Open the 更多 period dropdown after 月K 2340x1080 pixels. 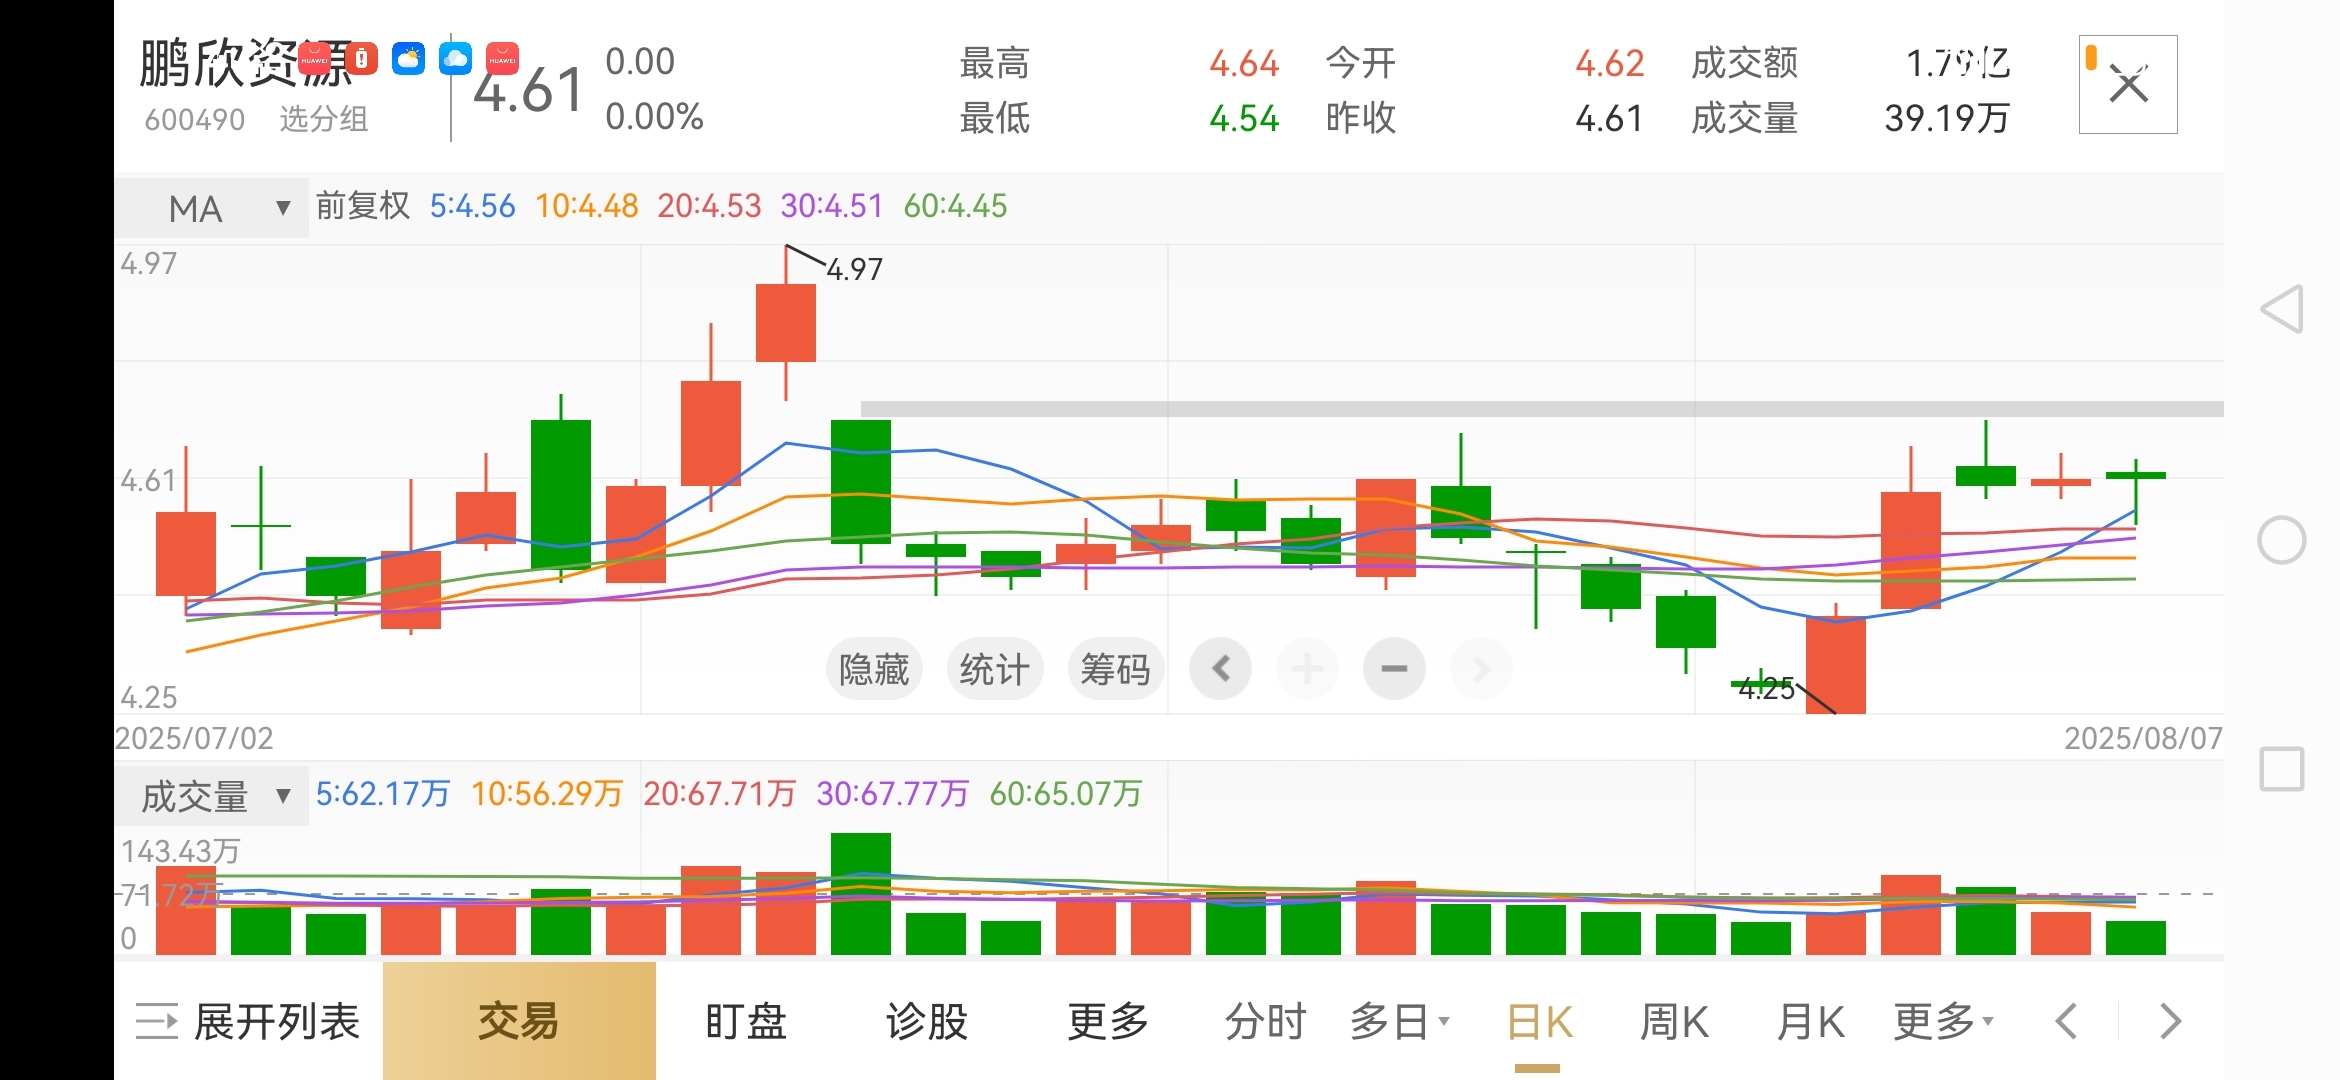click(x=1944, y=1022)
